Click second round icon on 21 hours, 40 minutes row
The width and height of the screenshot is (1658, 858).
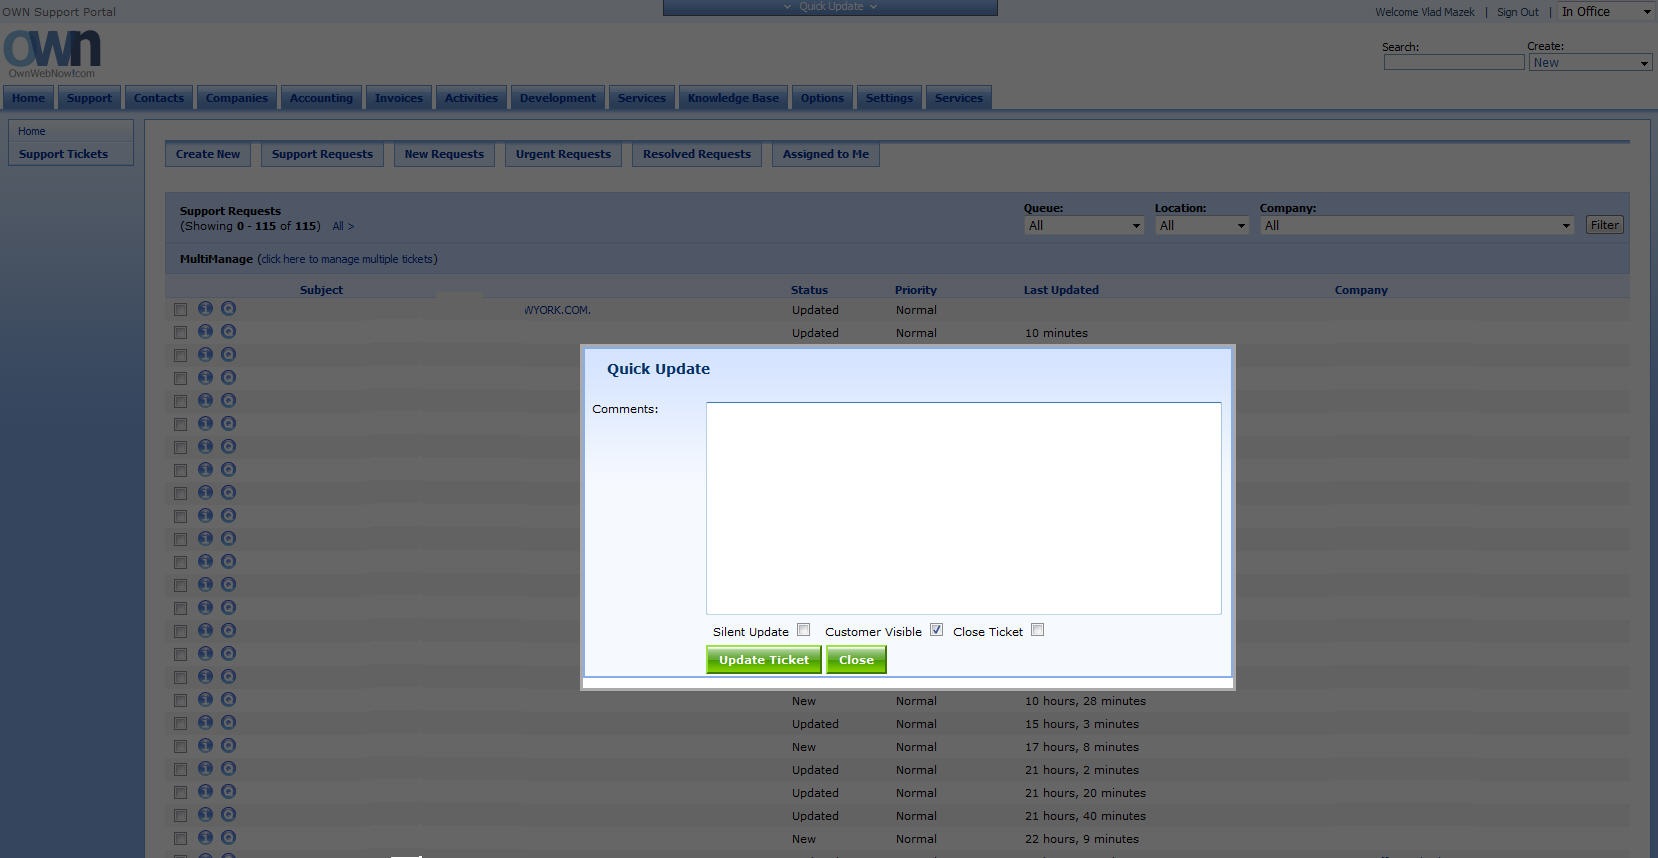click(228, 815)
